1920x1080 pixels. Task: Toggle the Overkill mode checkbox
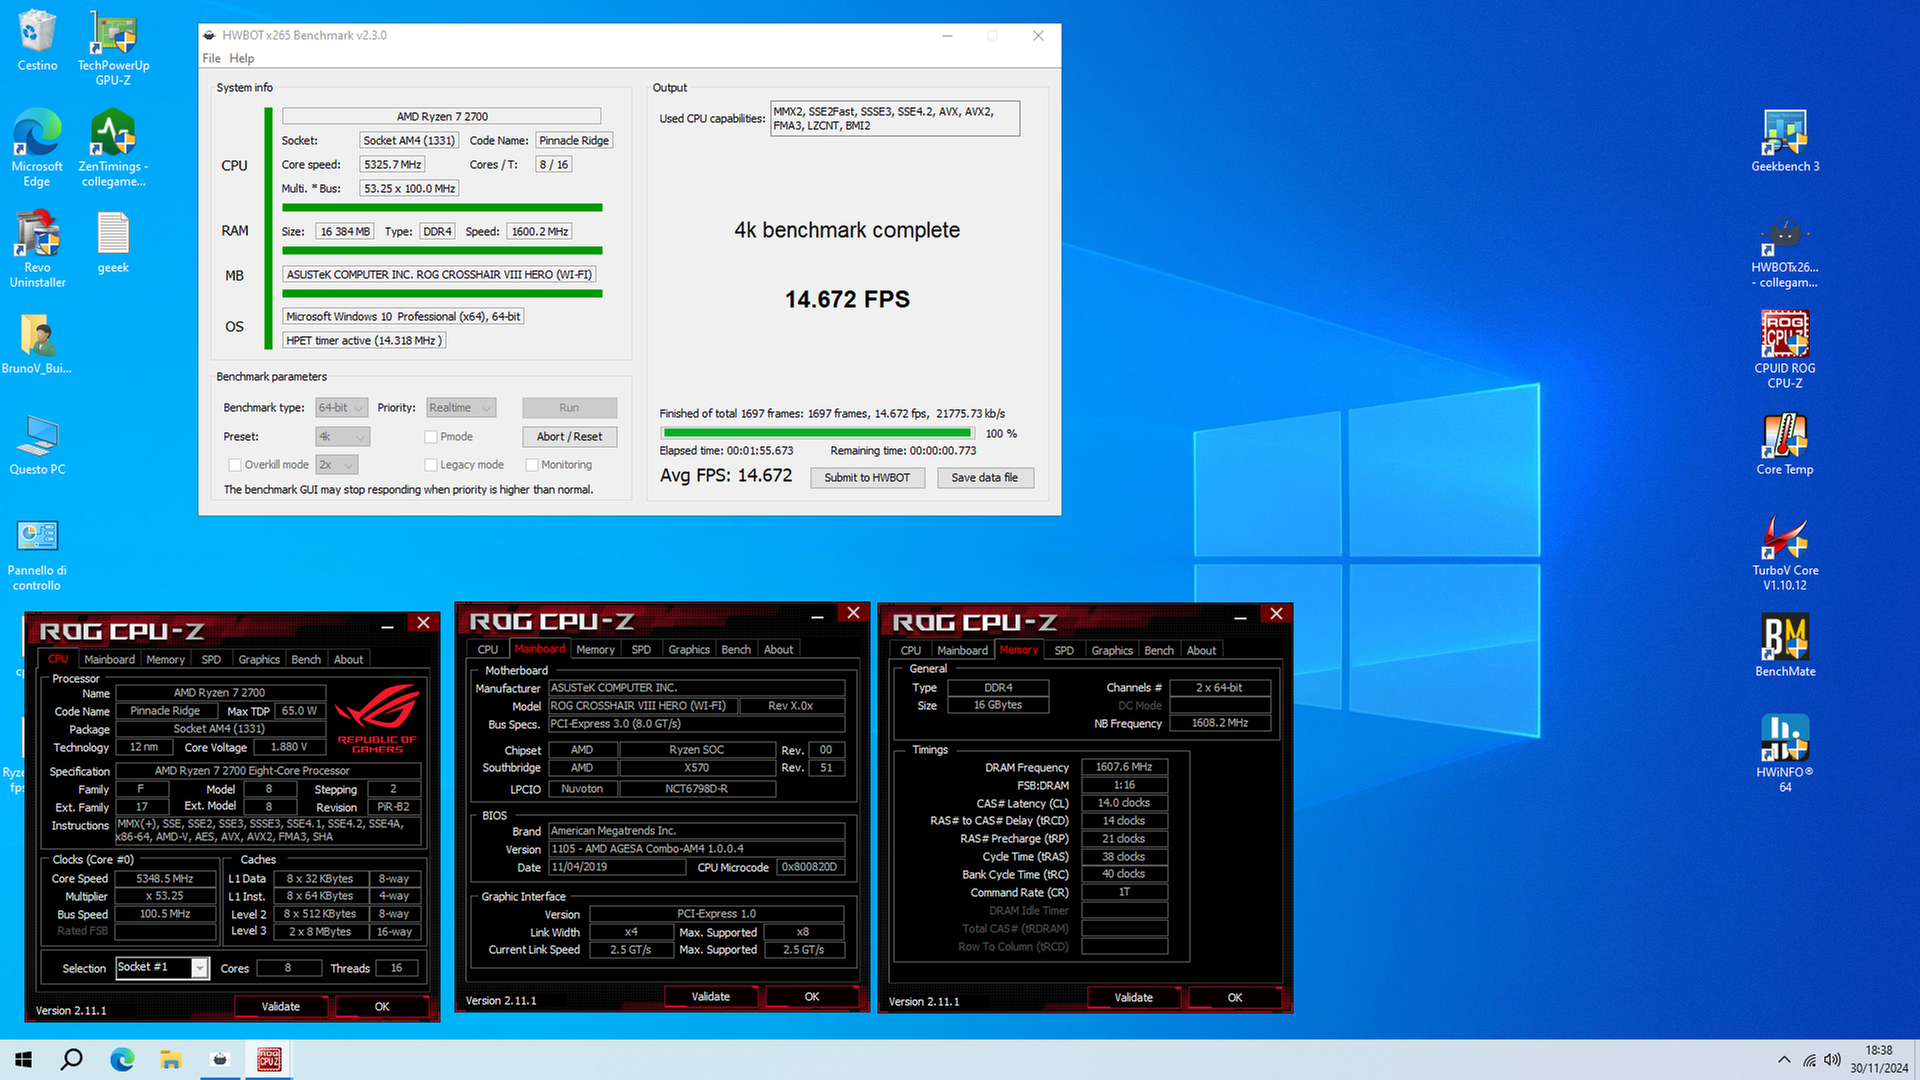coord(235,465)
